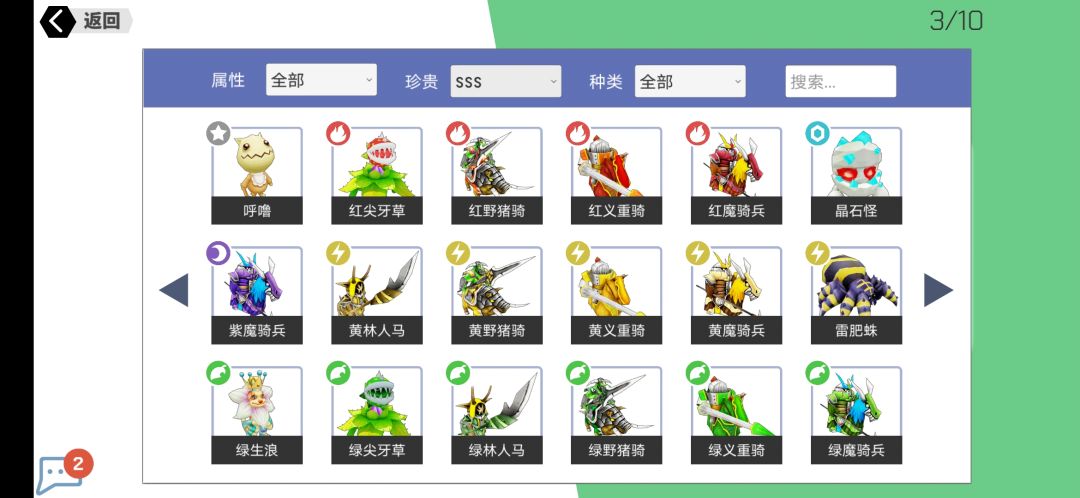Select the 红野猪骑 monster card
This screenshot has width=1080, height=498.
pyautogui.click(x=497, y=176)
